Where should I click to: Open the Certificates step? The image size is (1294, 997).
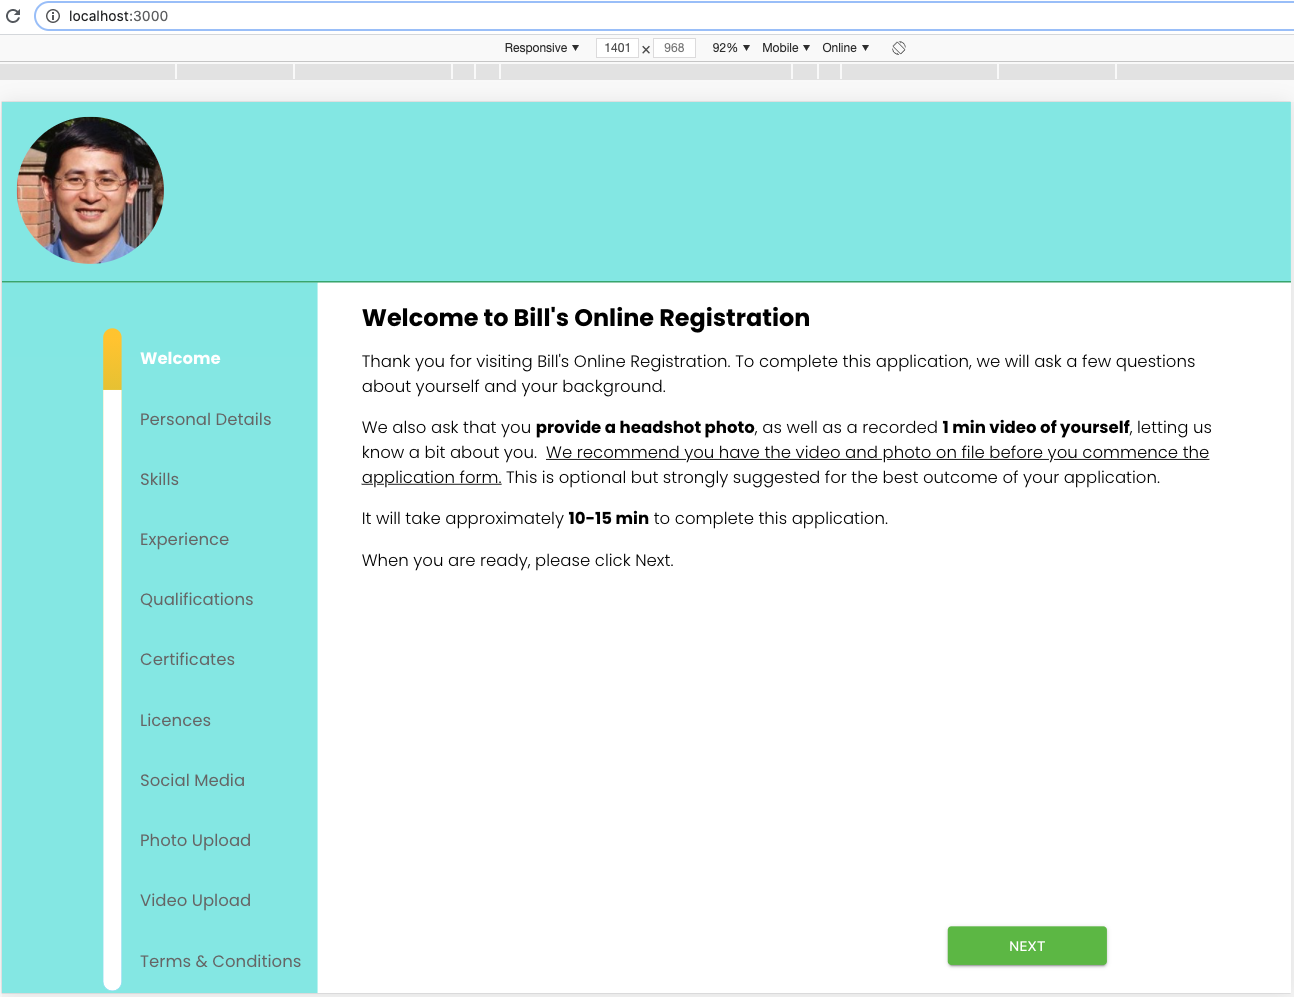click(187, 659)
